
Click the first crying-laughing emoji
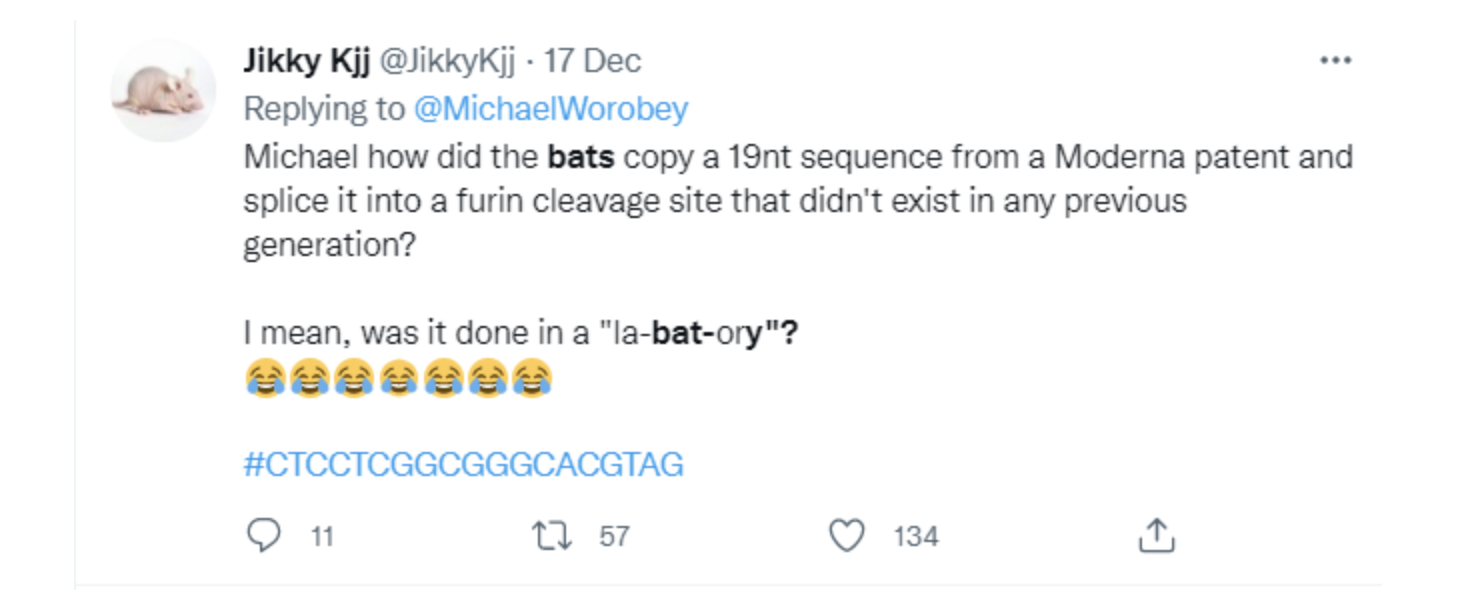click(264, 380)
